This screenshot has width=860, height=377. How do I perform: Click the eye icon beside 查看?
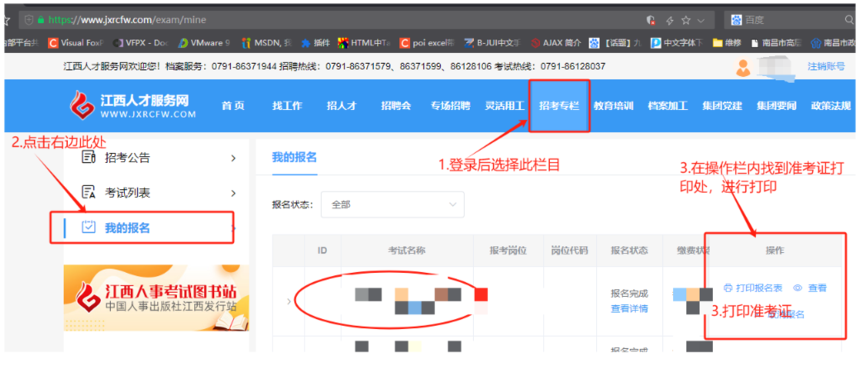(798, 288)
